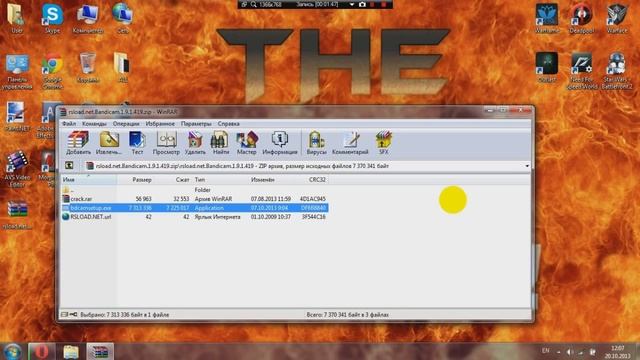This screenshot has width=640, height=360.
Task: Click the Deadpool desktop shortcut
Action: [x=582, y=18]
